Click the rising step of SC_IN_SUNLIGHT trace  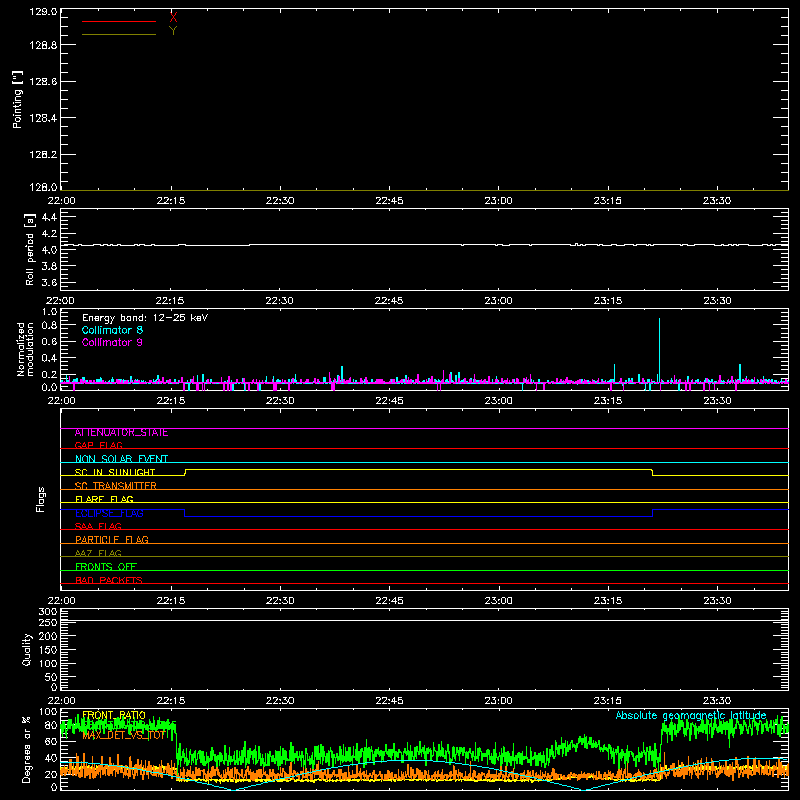click(x=185, y=472)
